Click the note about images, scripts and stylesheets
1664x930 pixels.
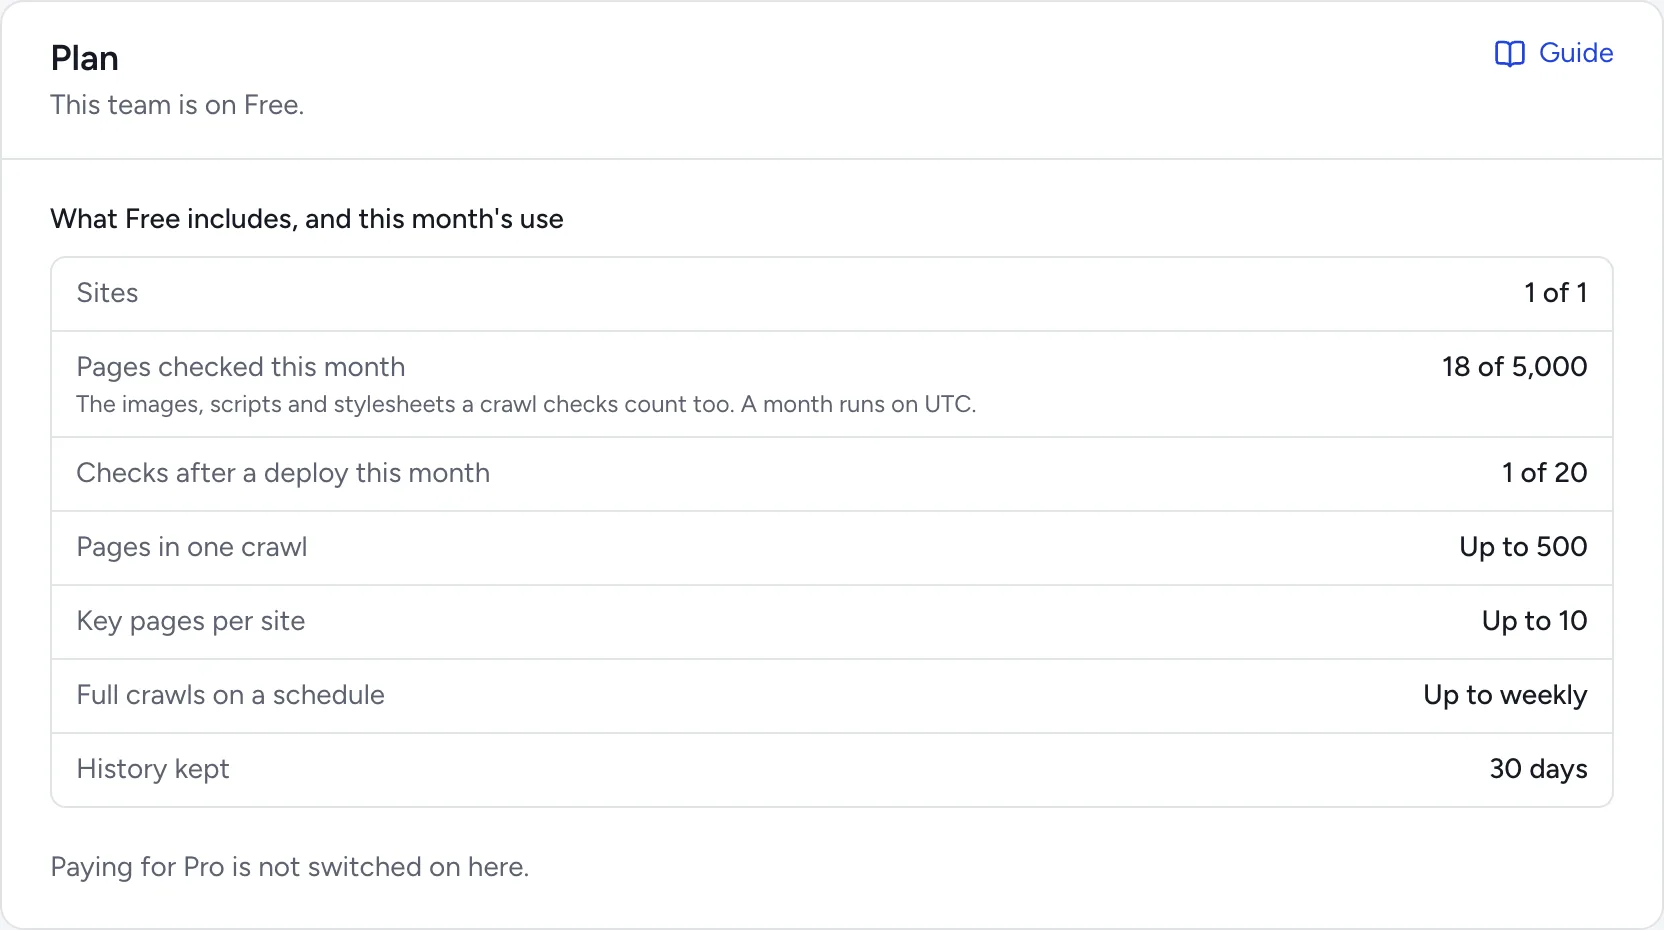coord(526,404)
